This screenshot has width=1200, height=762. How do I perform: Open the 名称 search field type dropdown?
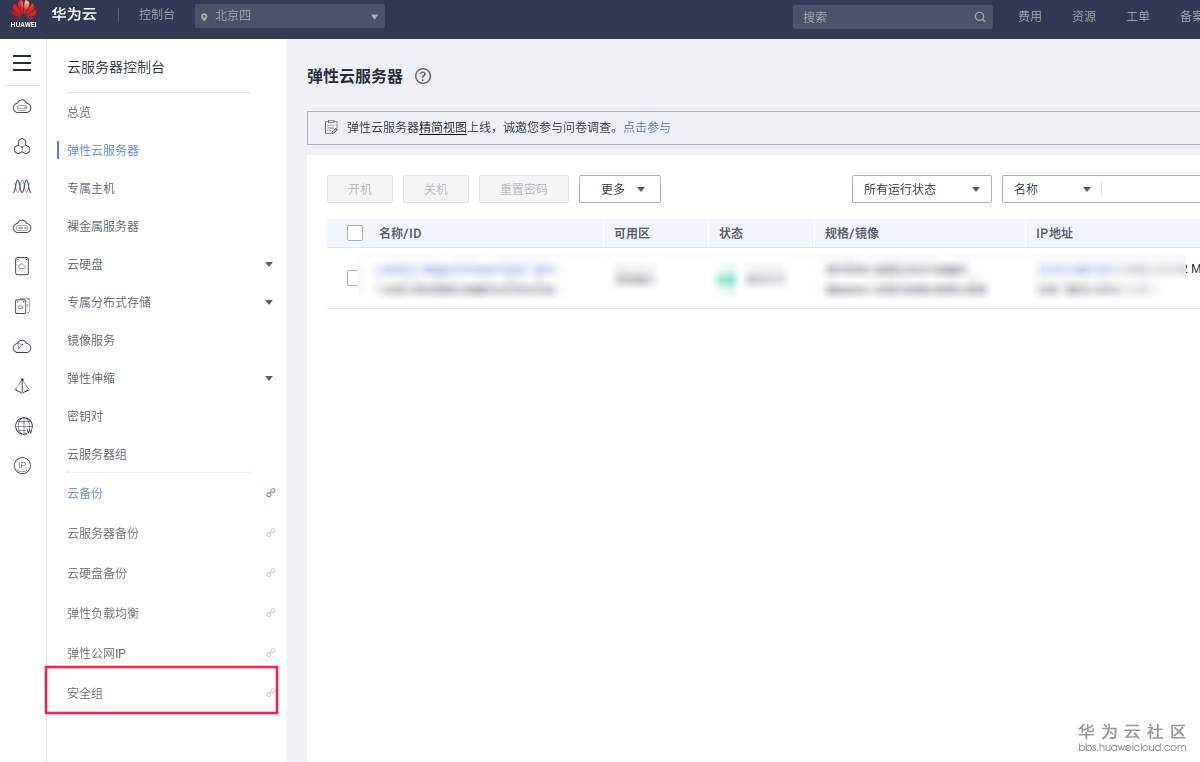[x=1052, y=189]
